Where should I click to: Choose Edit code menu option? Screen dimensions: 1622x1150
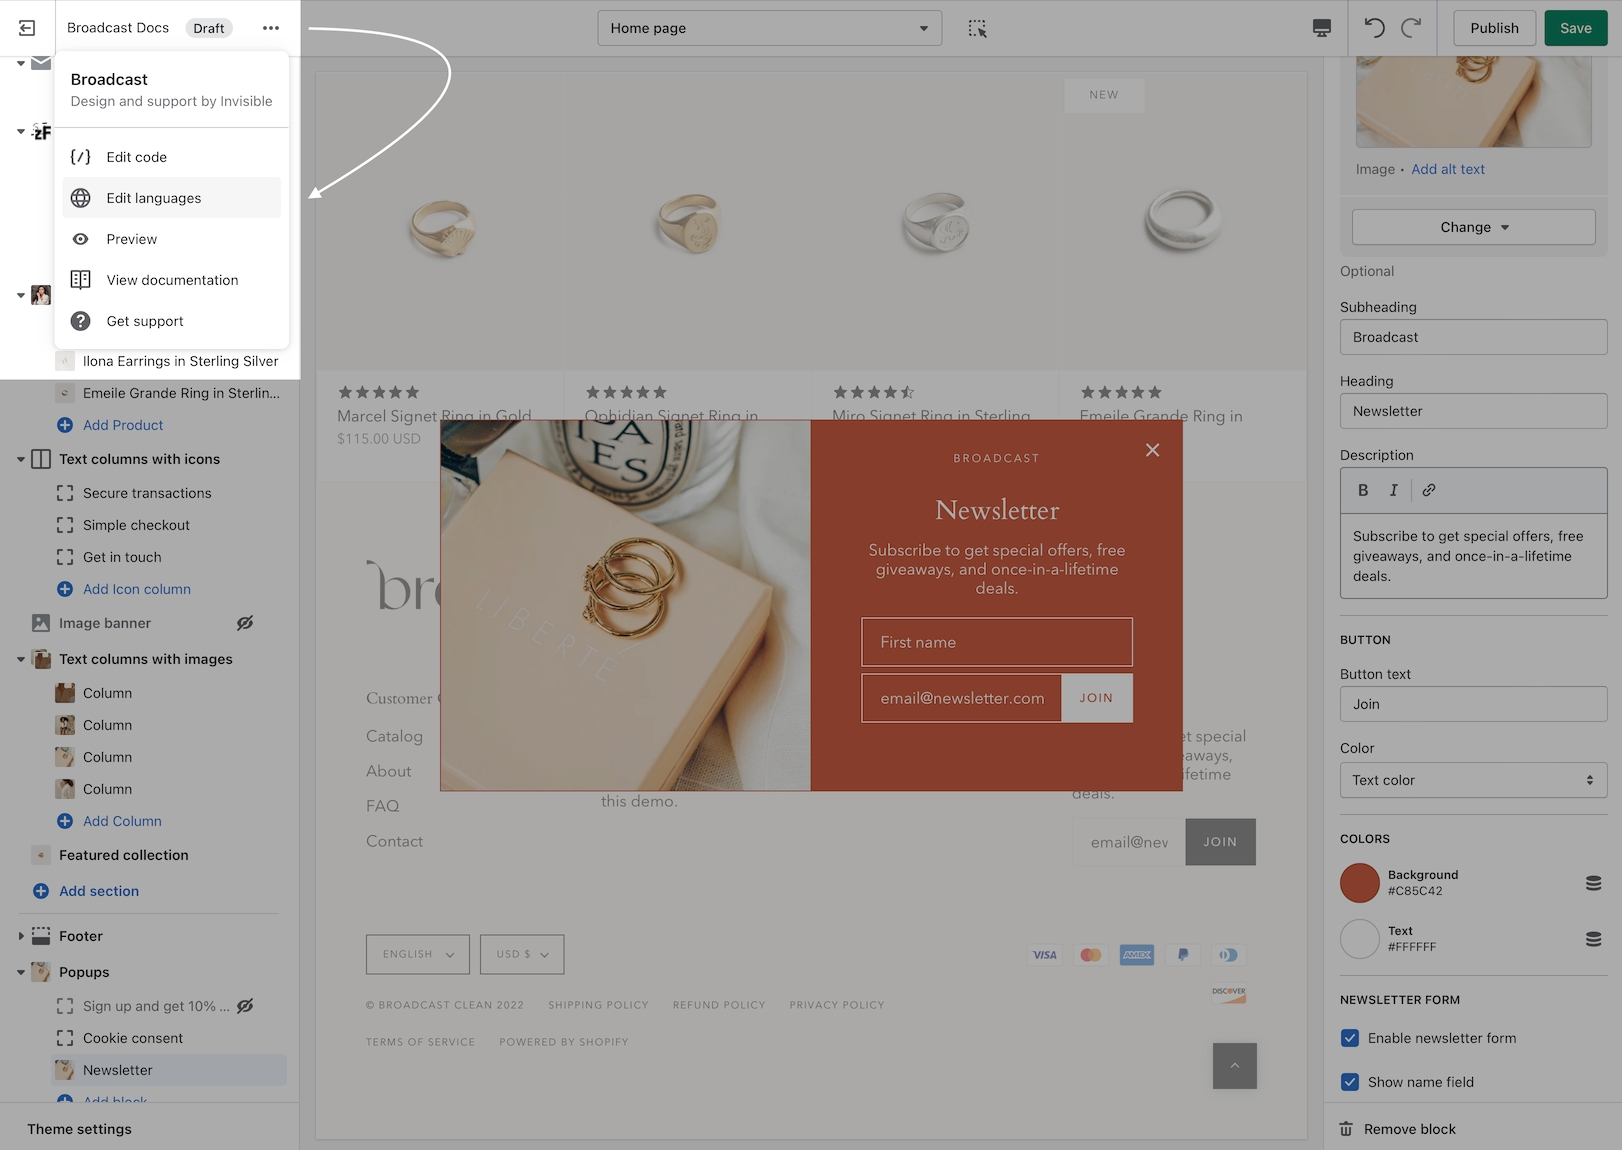pos(137,157)
